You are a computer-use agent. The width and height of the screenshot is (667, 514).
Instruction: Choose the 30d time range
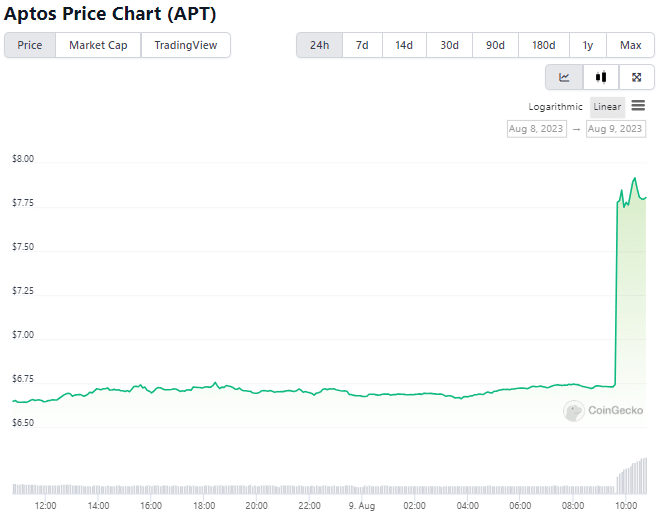tap(449, 45)
